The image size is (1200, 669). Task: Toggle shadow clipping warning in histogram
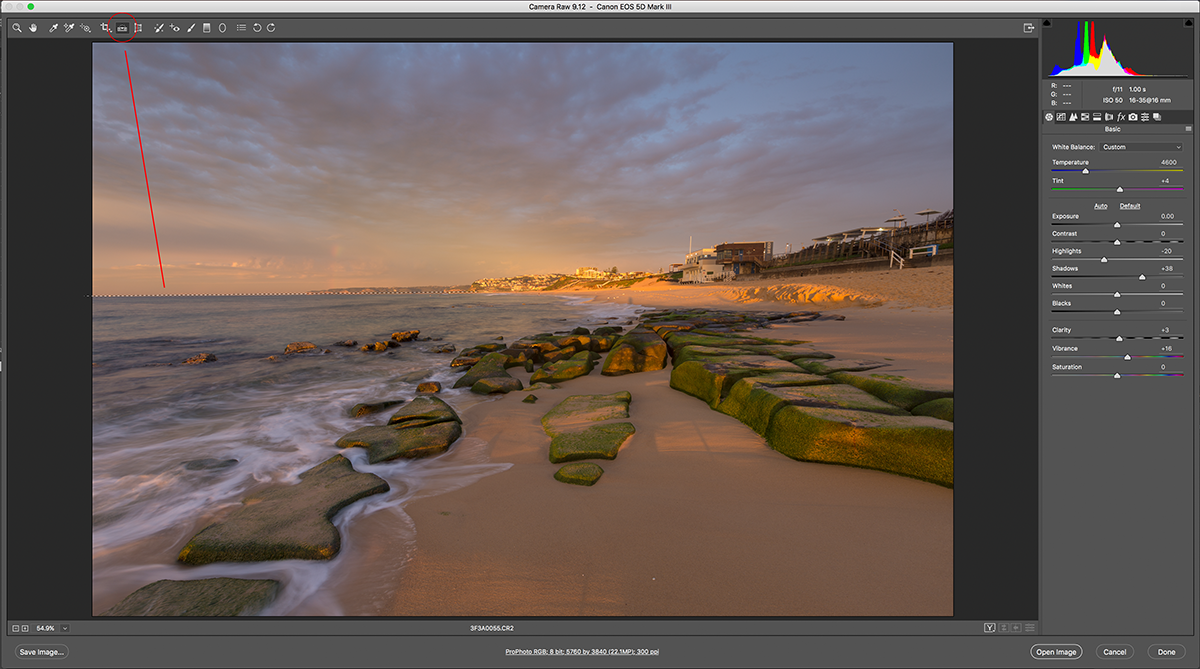[1047, 21]
